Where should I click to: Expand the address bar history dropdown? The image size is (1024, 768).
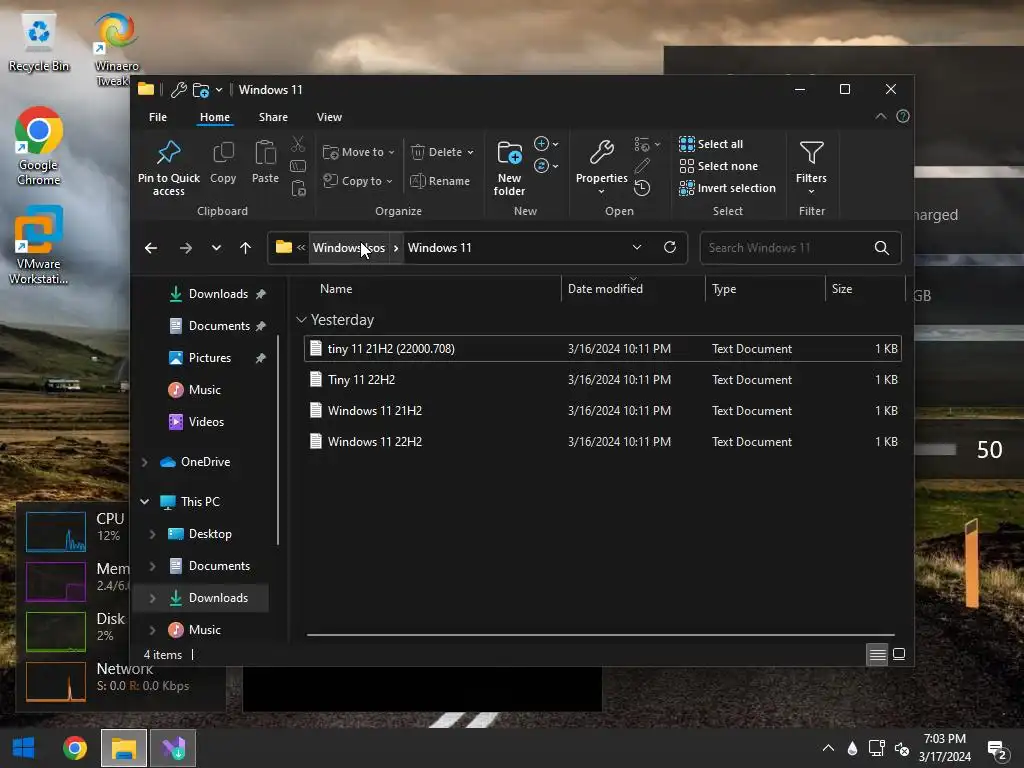tap(637, 247)
